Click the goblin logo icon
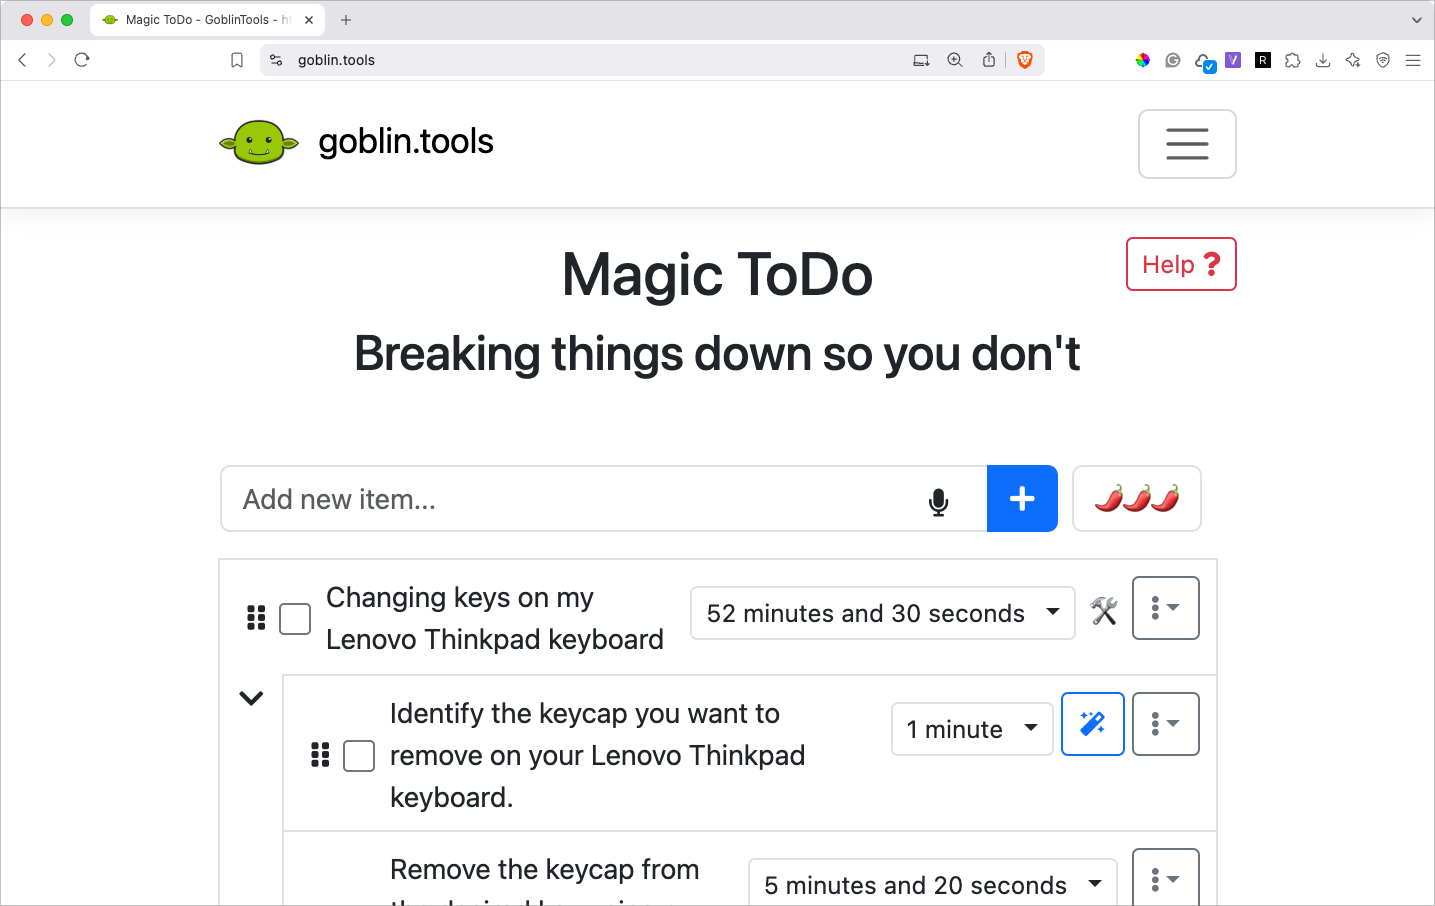This screenshot has height=906, width=1435. [259, 142]
